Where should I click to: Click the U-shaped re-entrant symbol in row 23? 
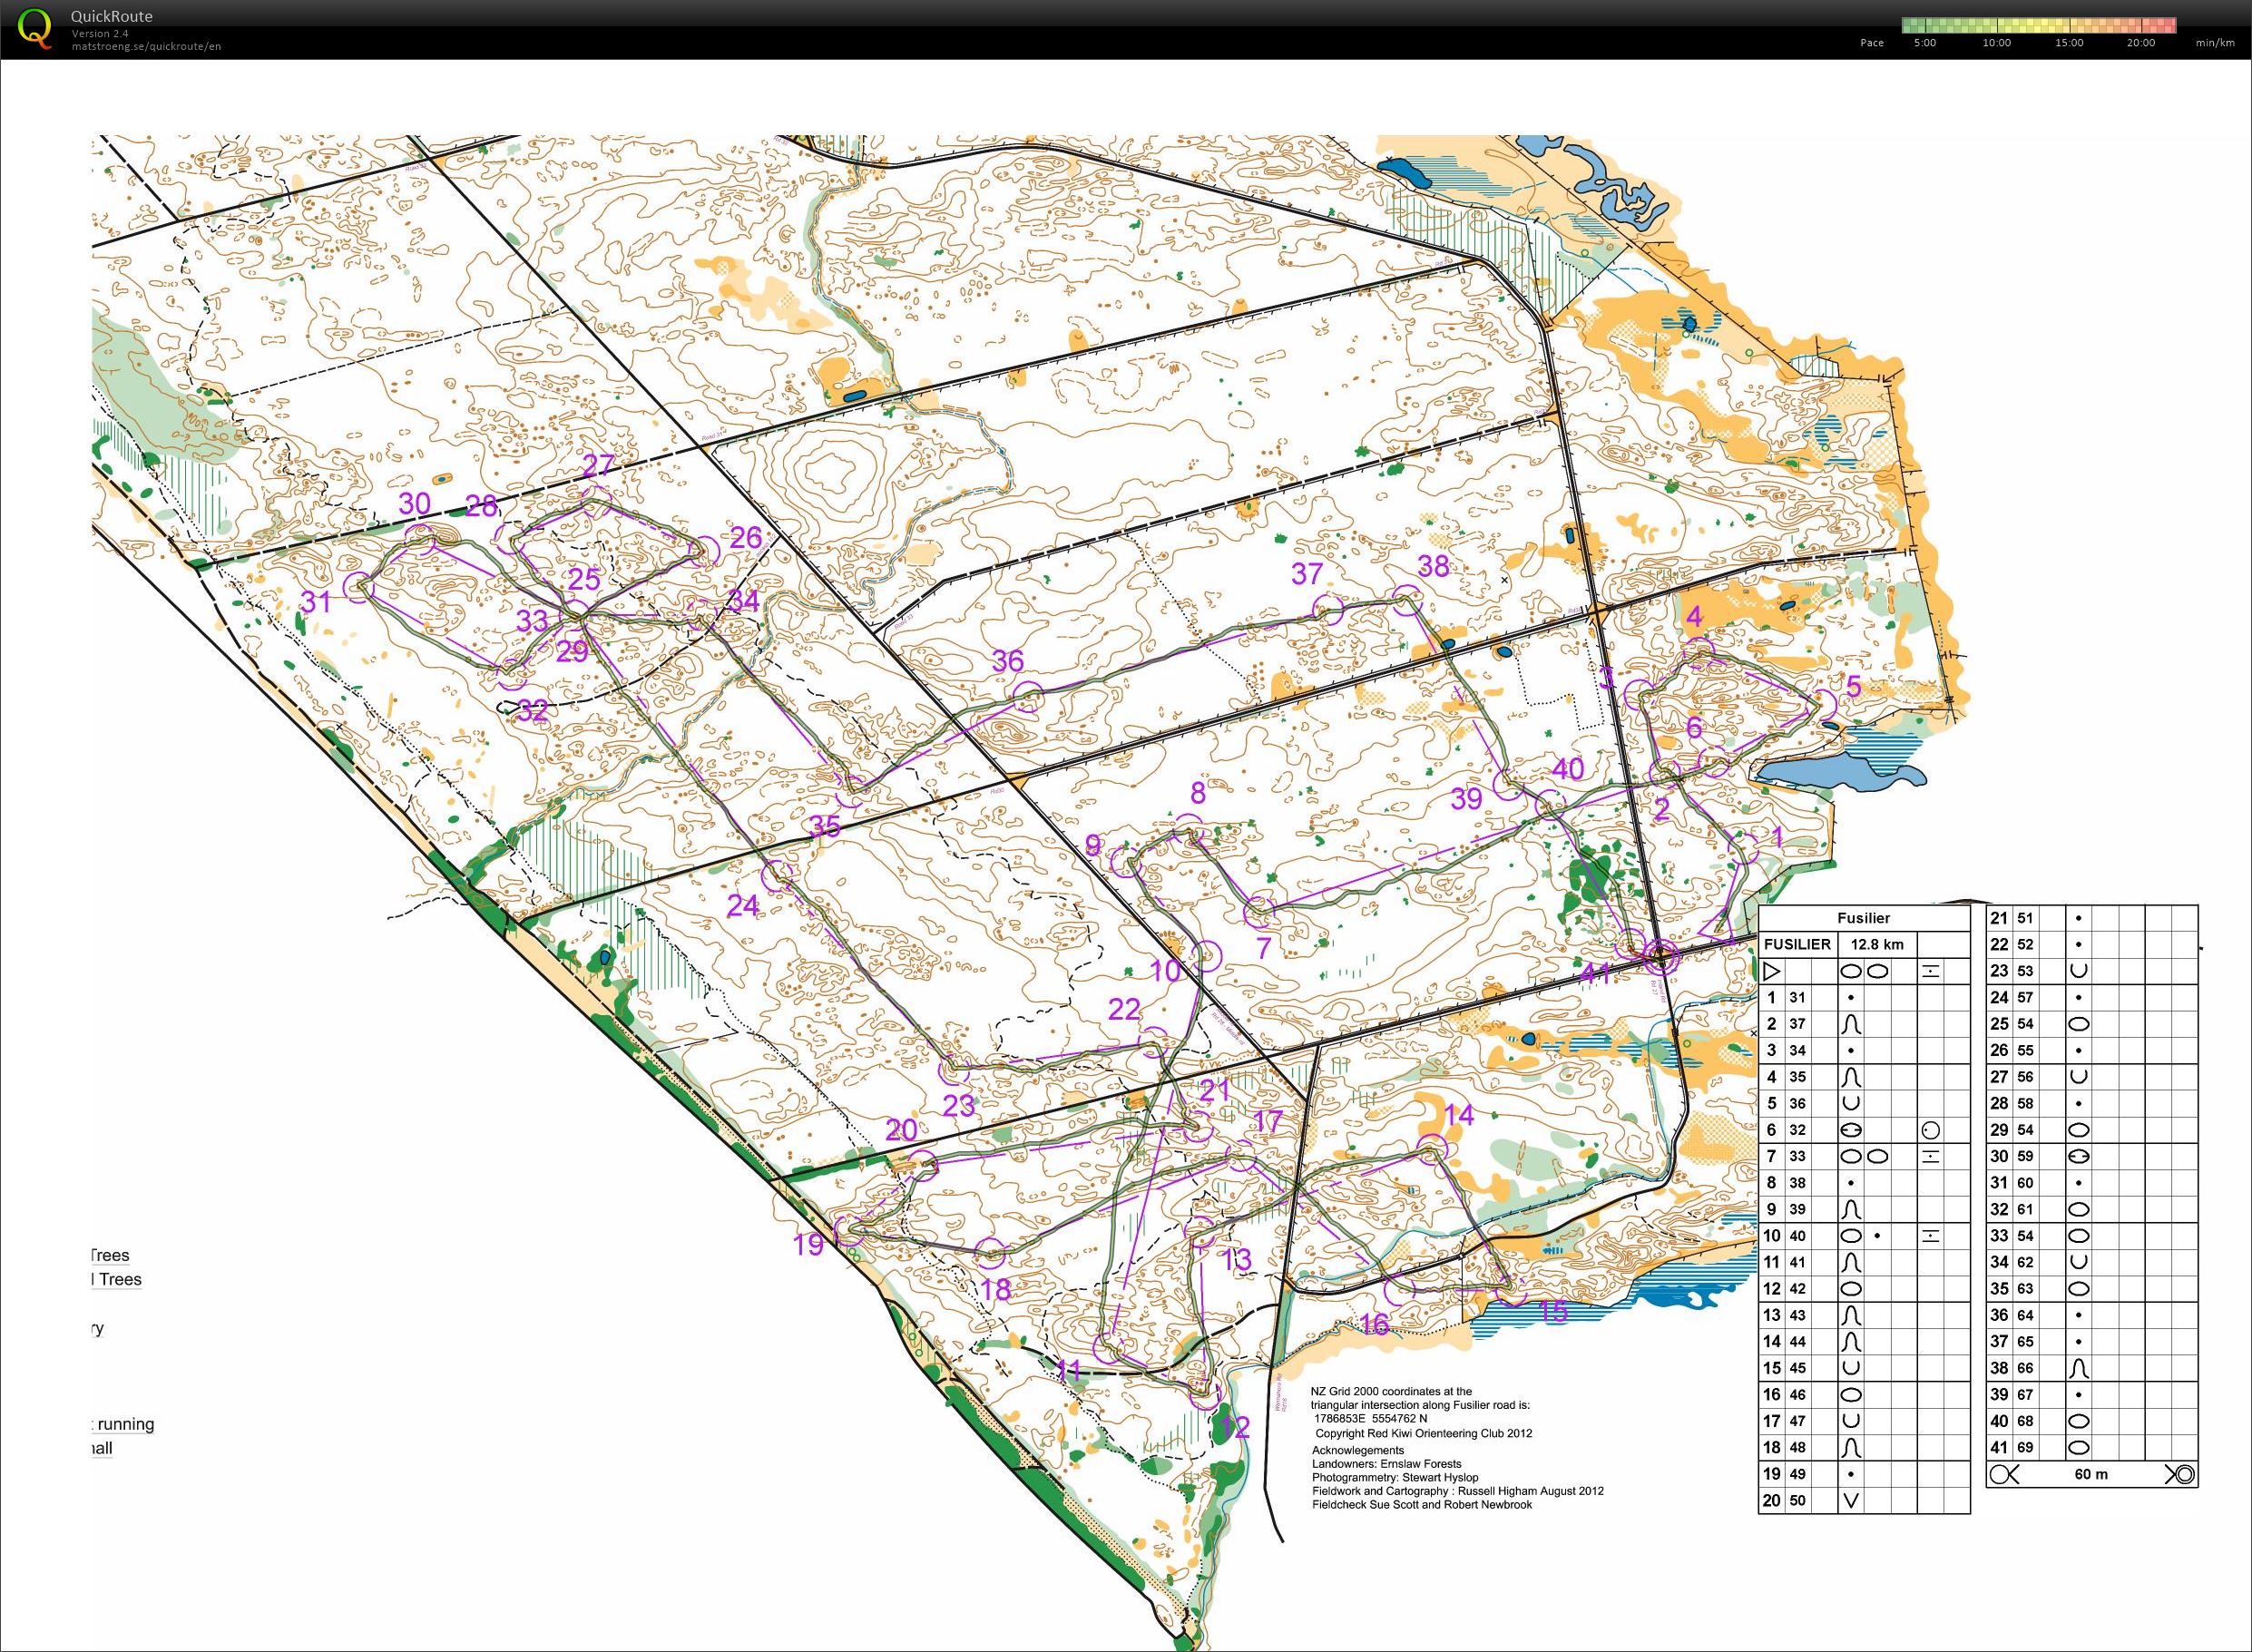(2078, 971)
